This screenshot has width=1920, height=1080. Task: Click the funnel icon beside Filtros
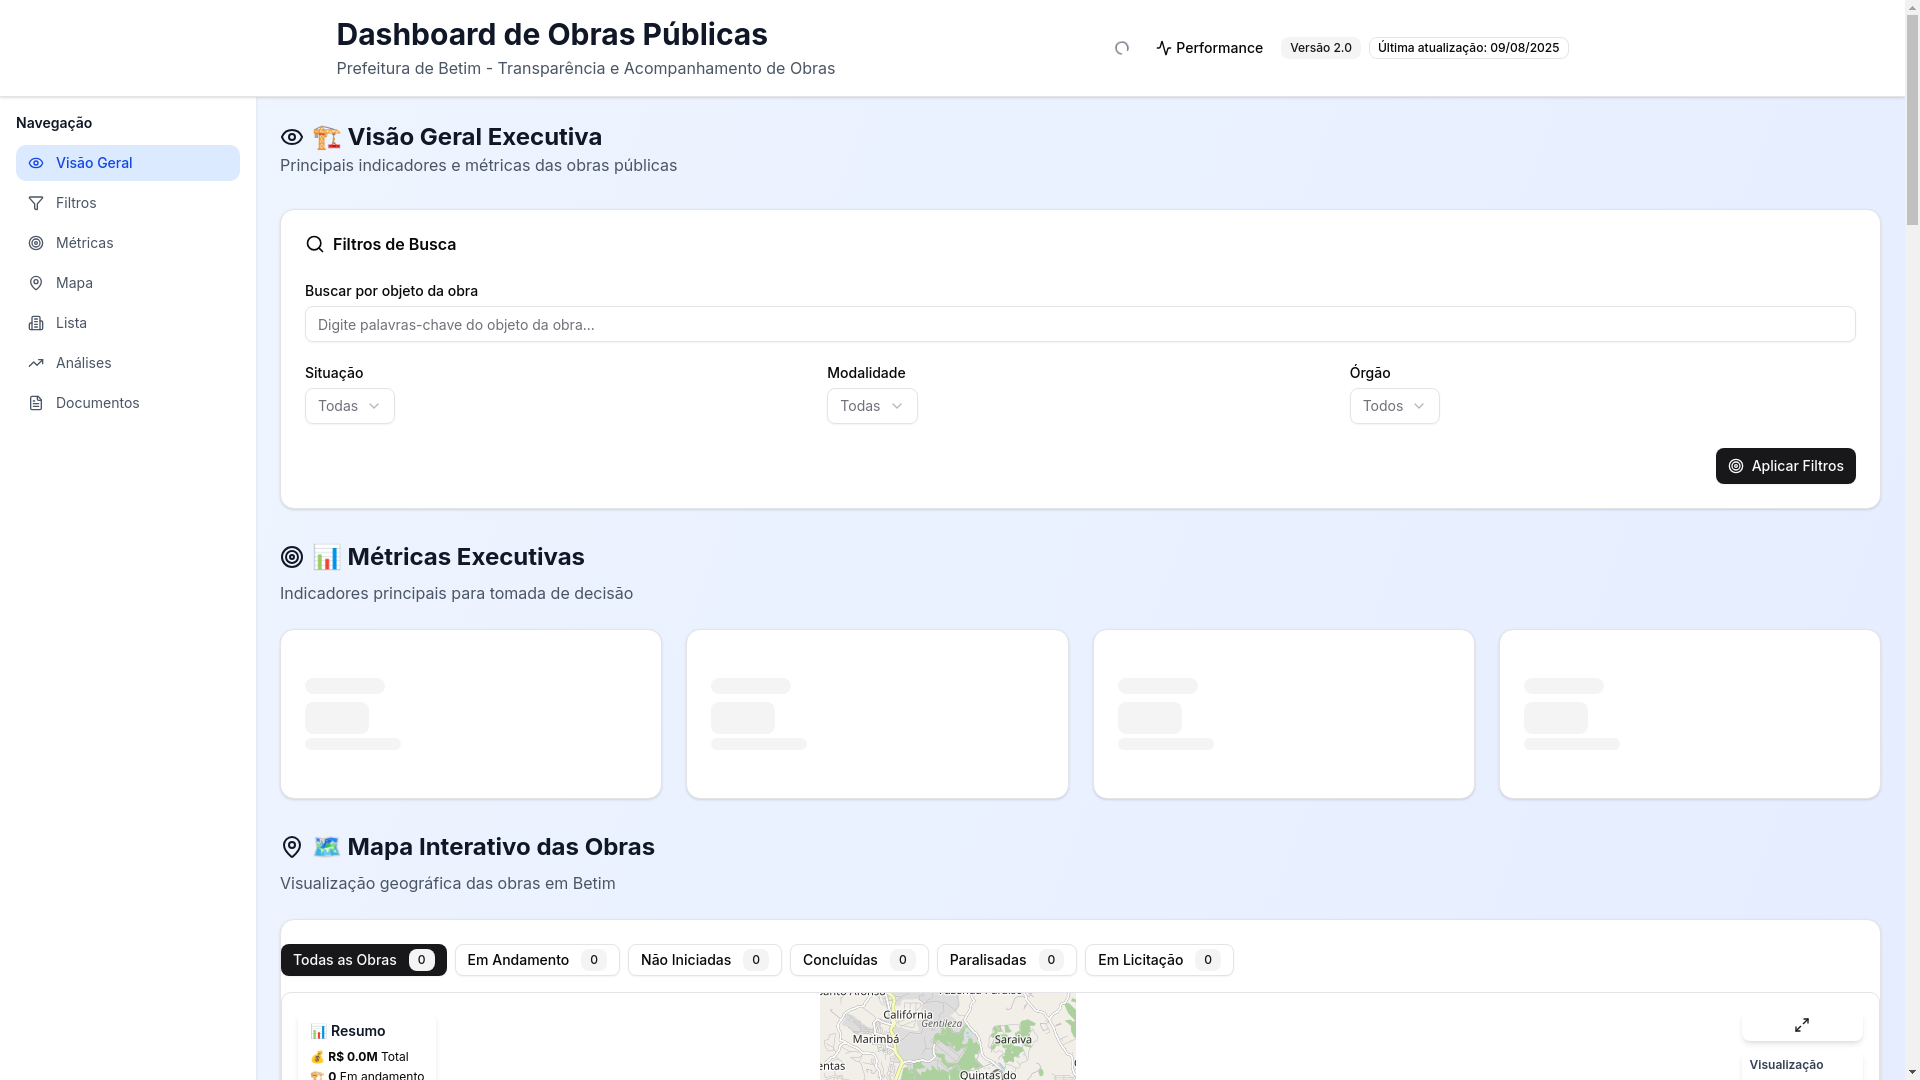36,203
